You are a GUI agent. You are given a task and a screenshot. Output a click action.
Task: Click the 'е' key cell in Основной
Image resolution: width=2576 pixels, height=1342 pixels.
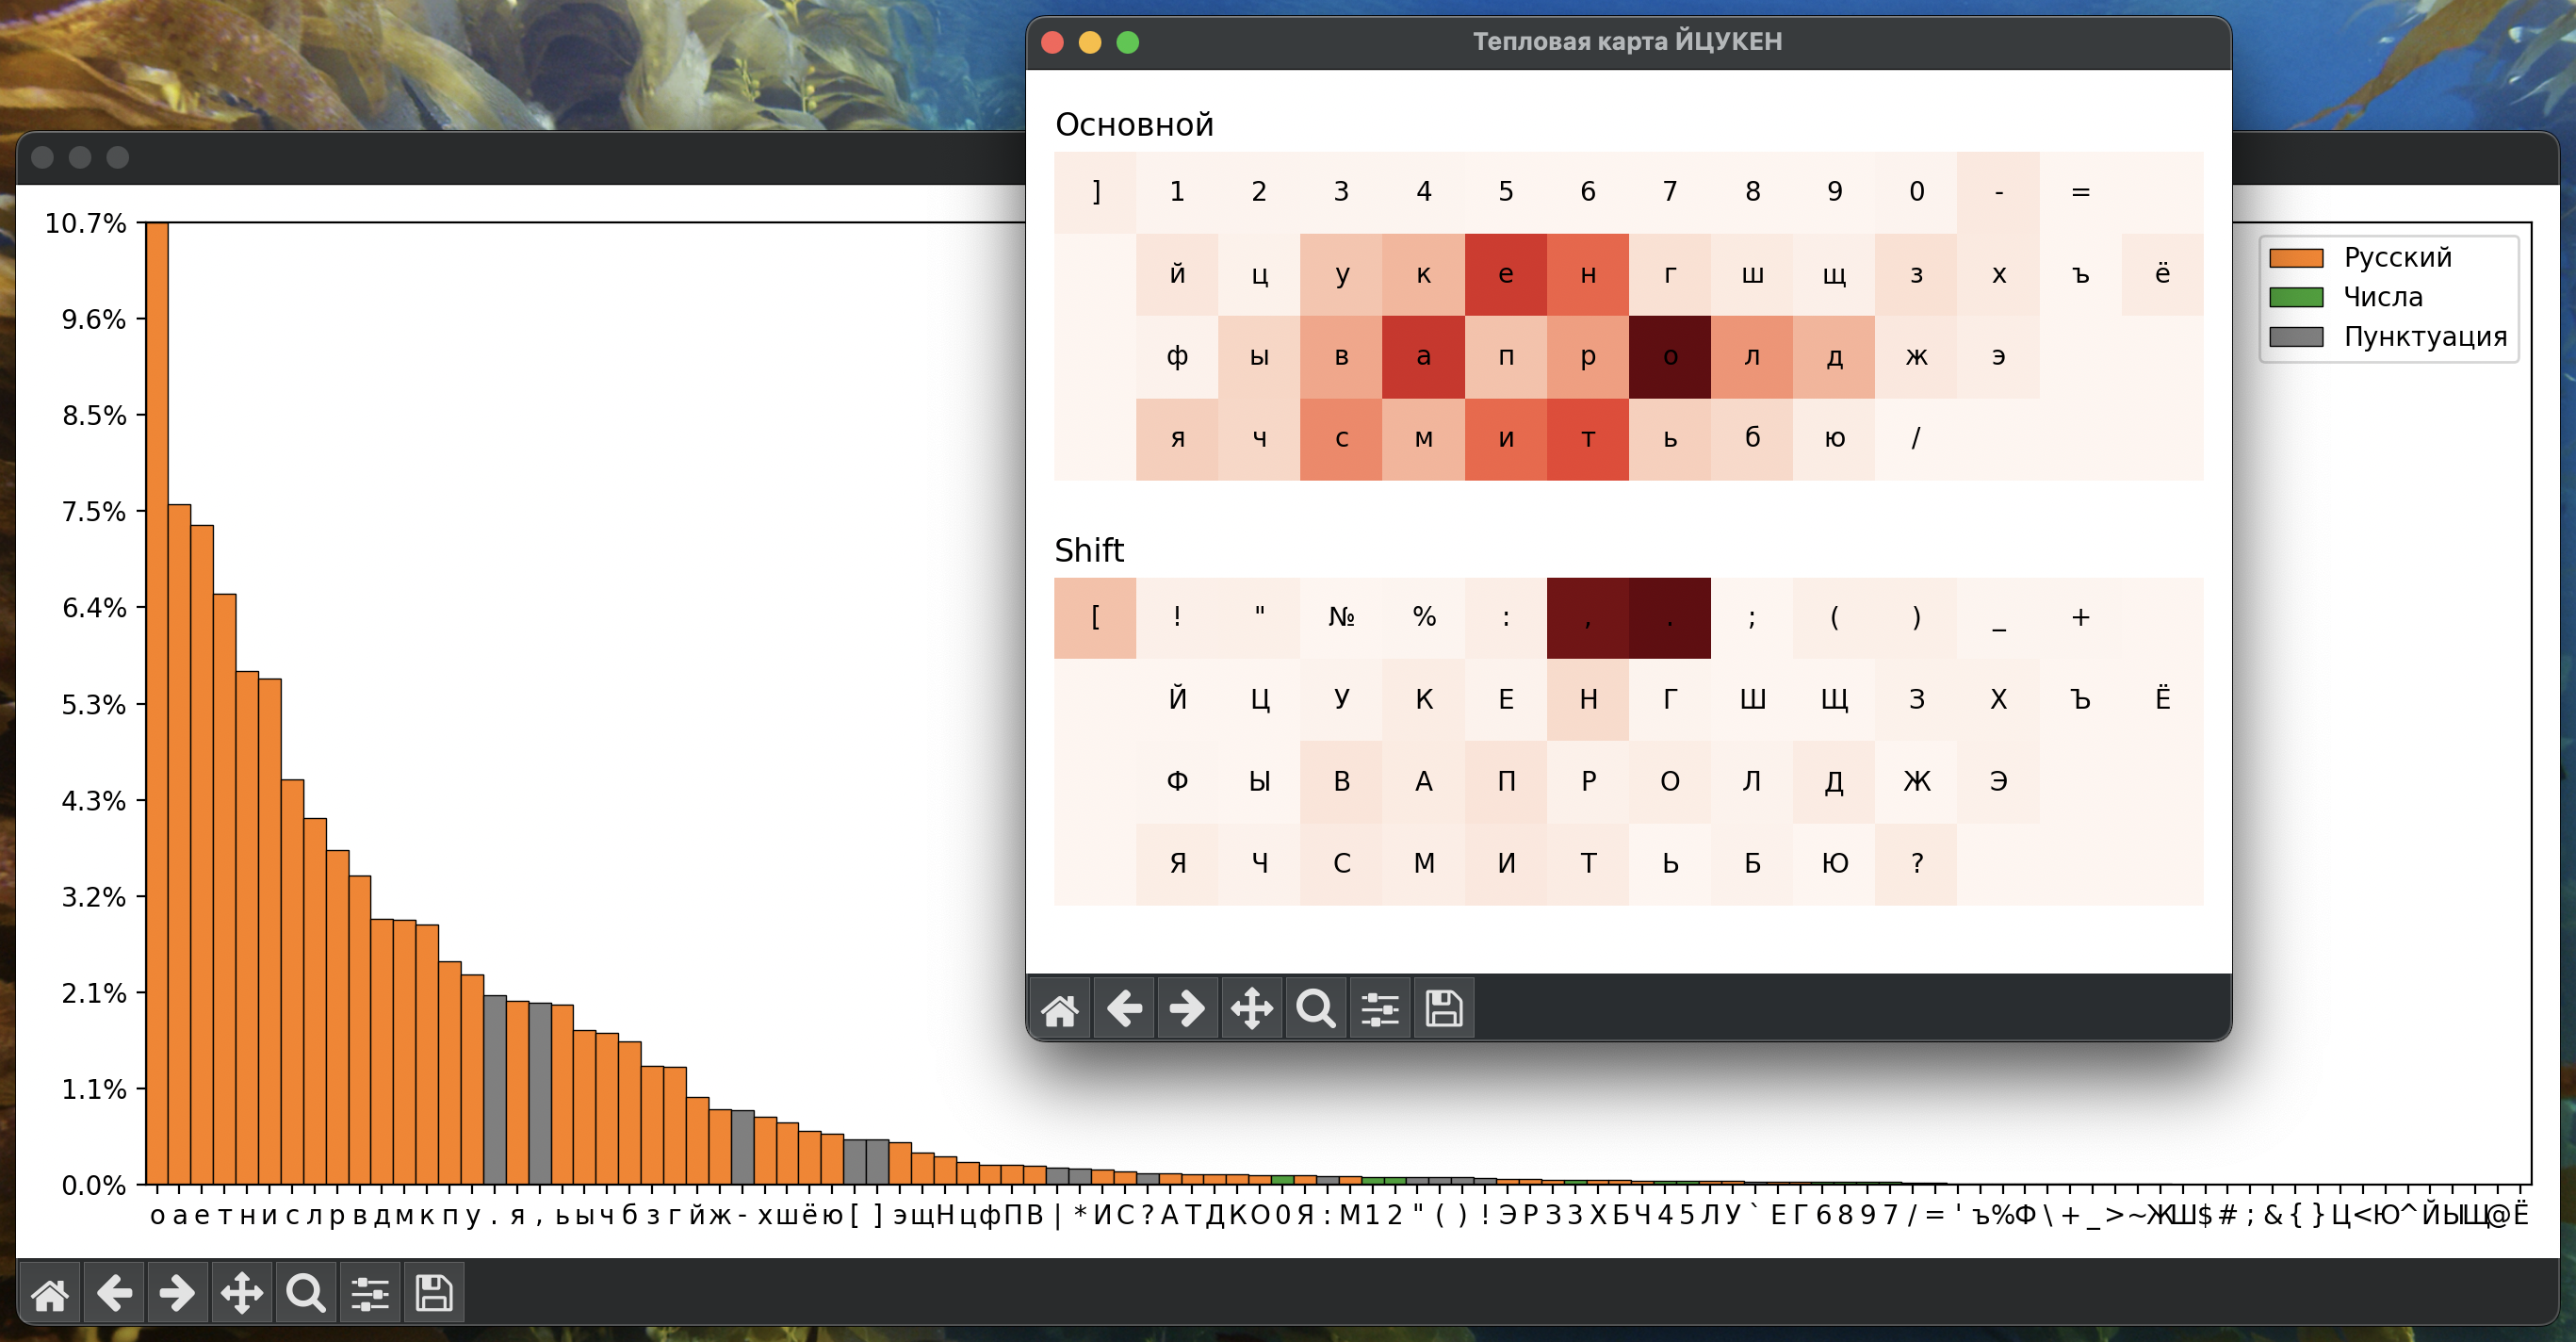pos(1505,275)
